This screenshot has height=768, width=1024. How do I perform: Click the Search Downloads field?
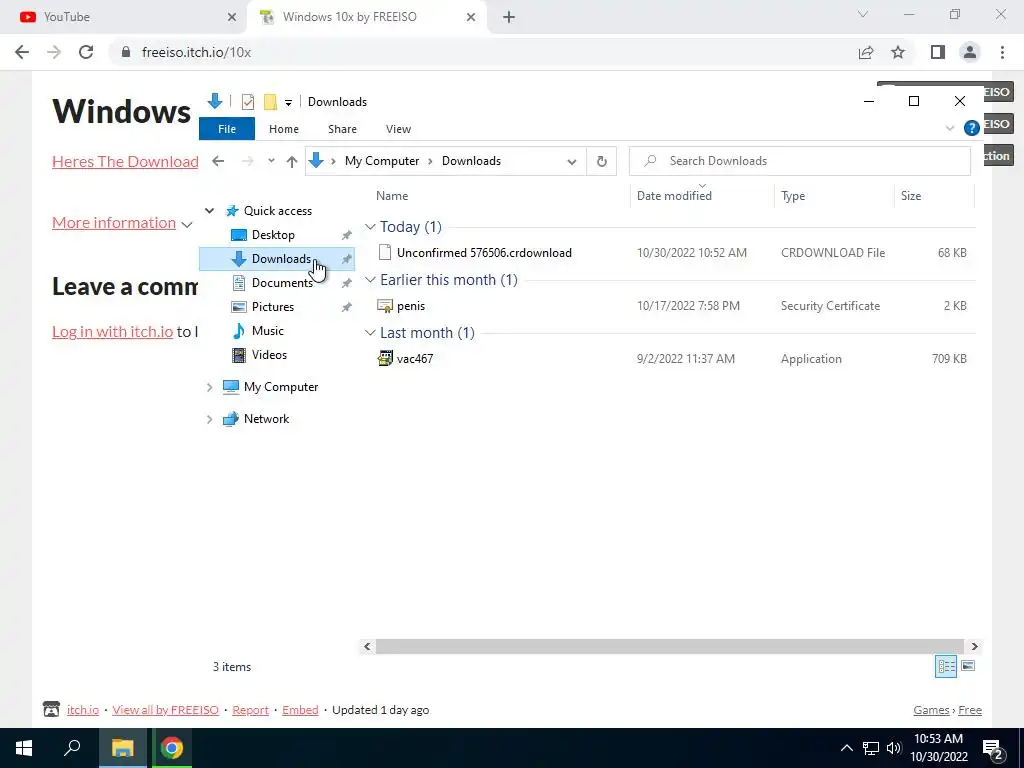click(x=799, y=161)
